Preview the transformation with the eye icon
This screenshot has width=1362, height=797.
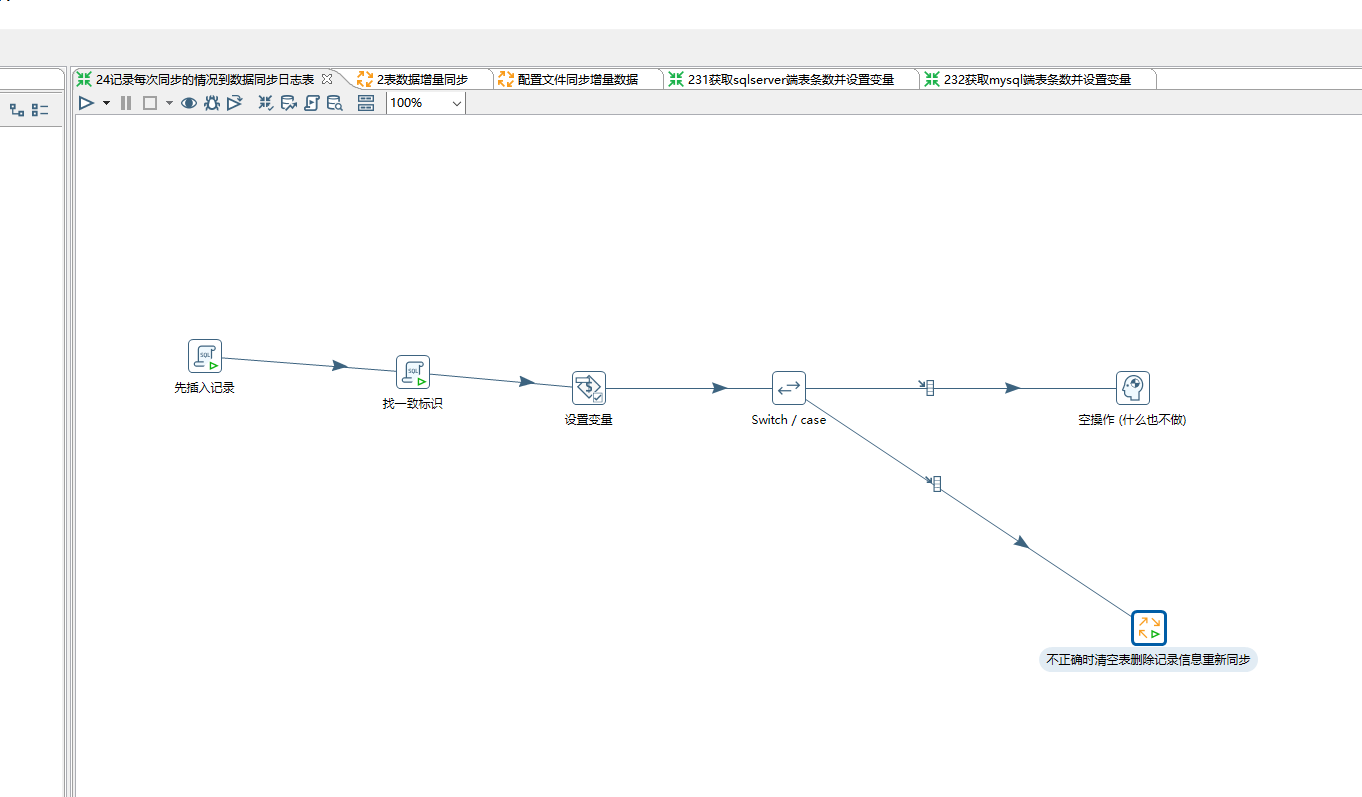(x=189, y=103)
